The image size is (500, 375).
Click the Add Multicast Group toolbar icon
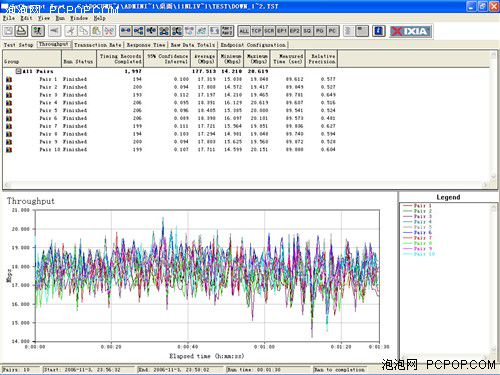pyautogui.click(x=138, y=31)
